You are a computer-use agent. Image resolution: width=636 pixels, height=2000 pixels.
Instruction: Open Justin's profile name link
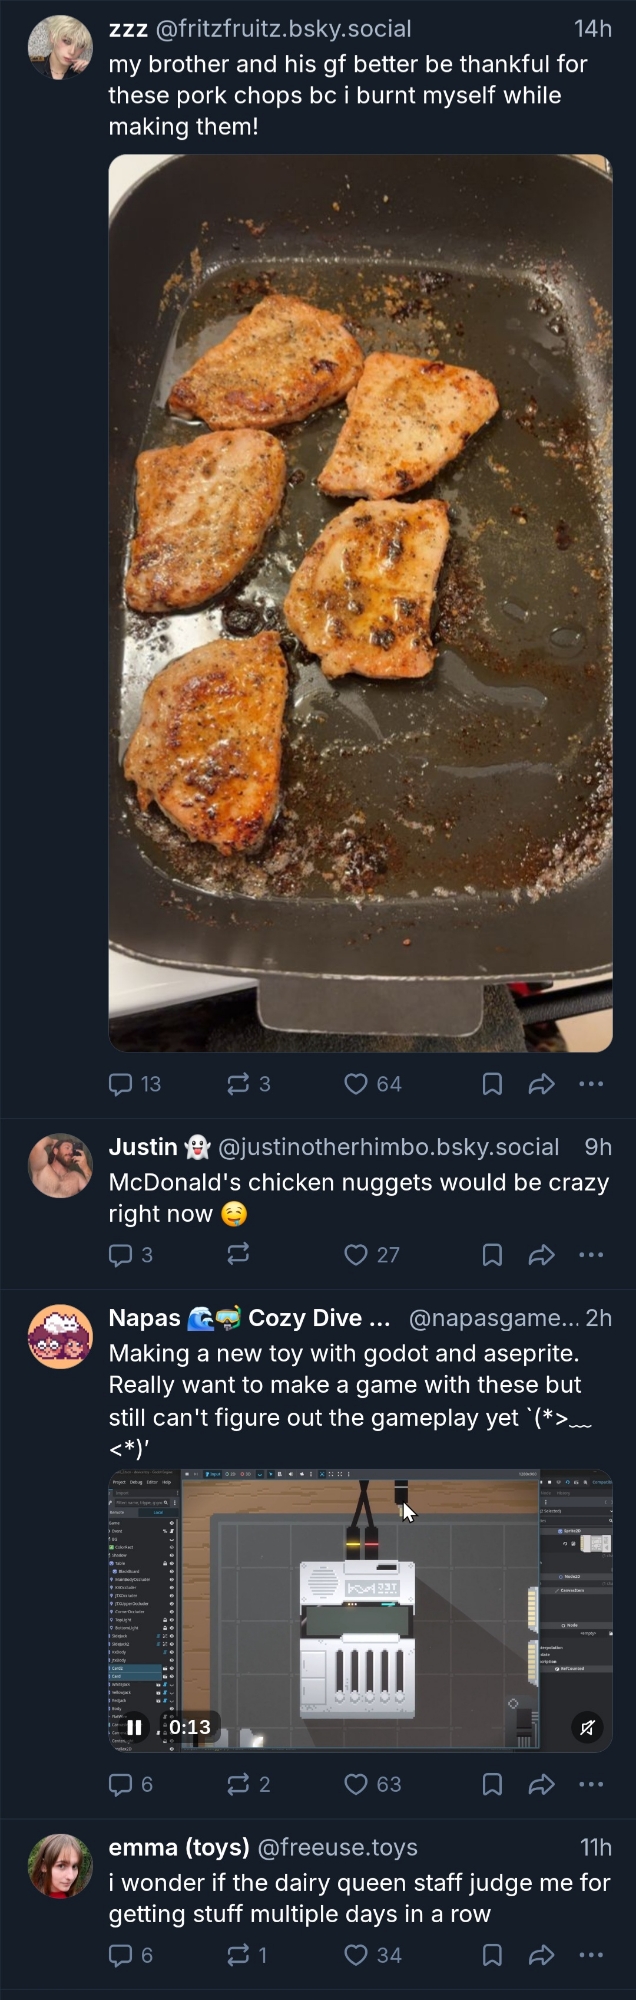143,1147
